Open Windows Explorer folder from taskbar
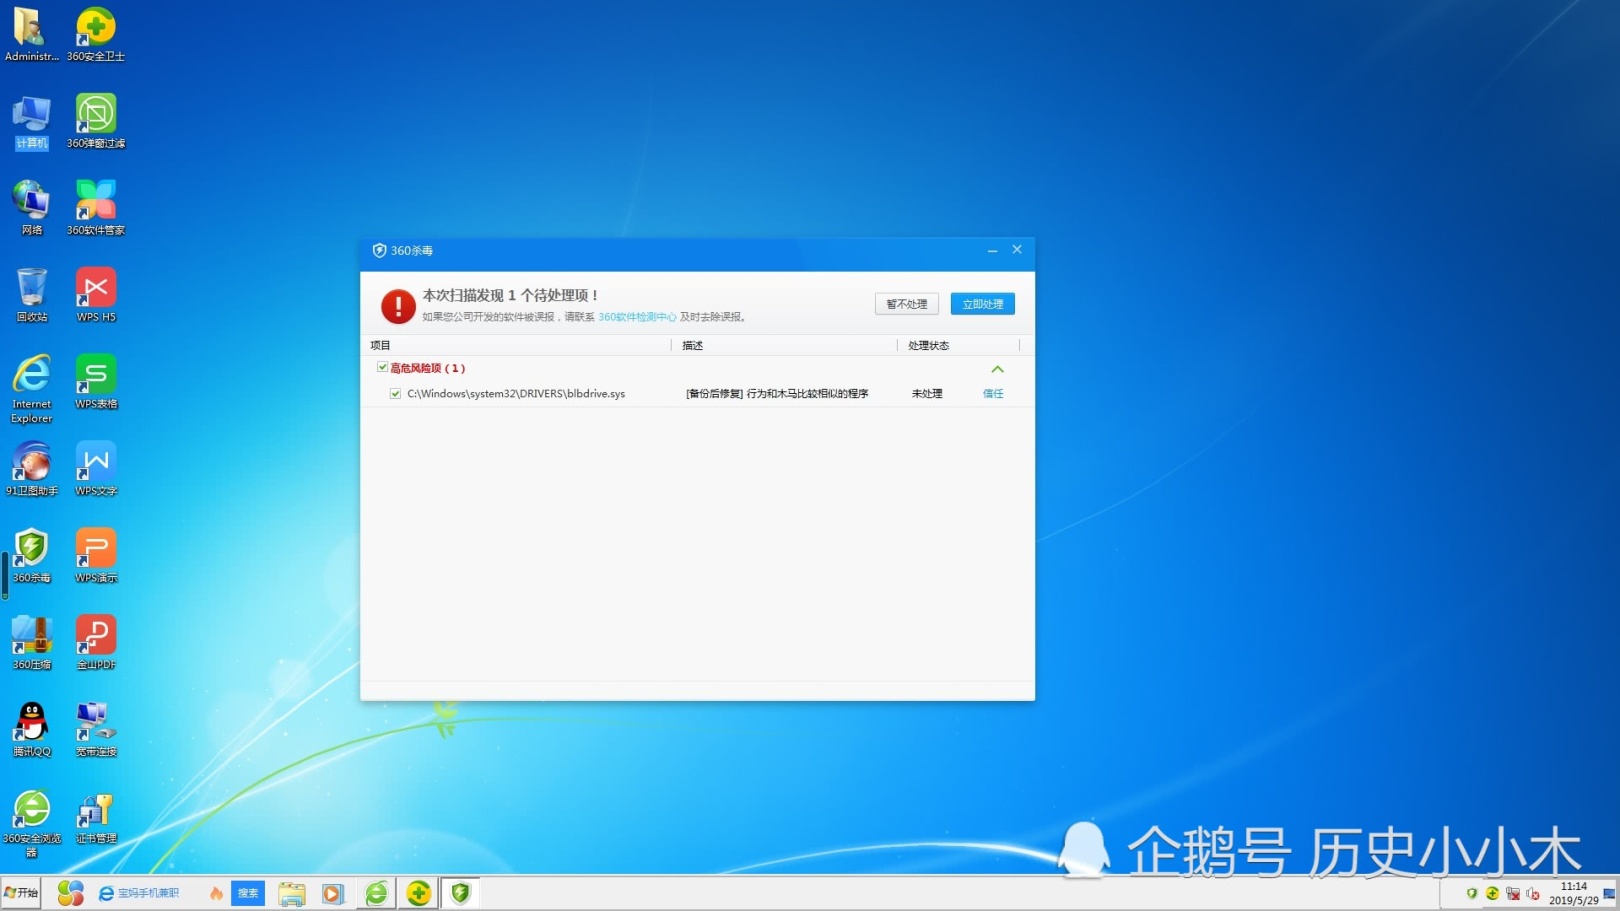This screenshot has height=911, width=1620. pos(291,893)
